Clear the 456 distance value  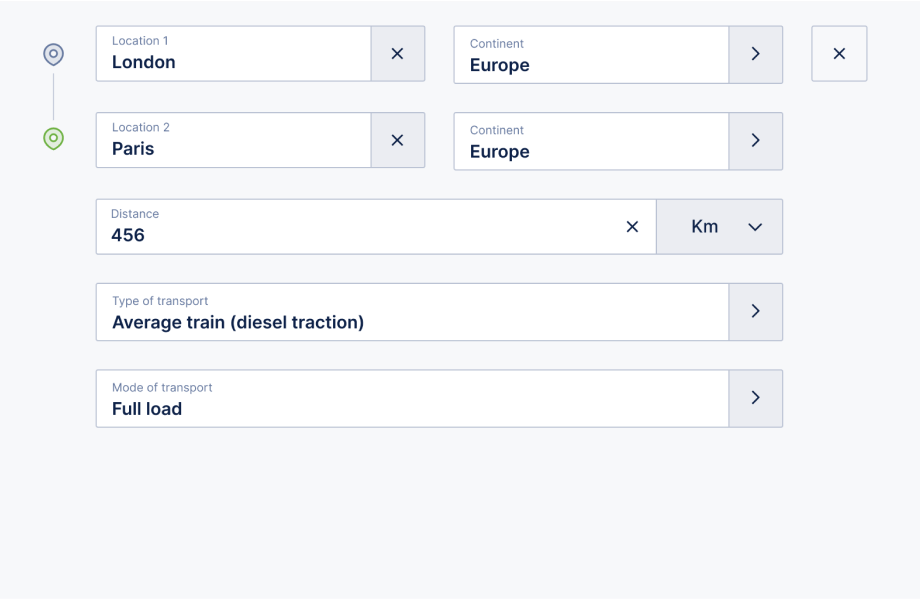[632, 226]
